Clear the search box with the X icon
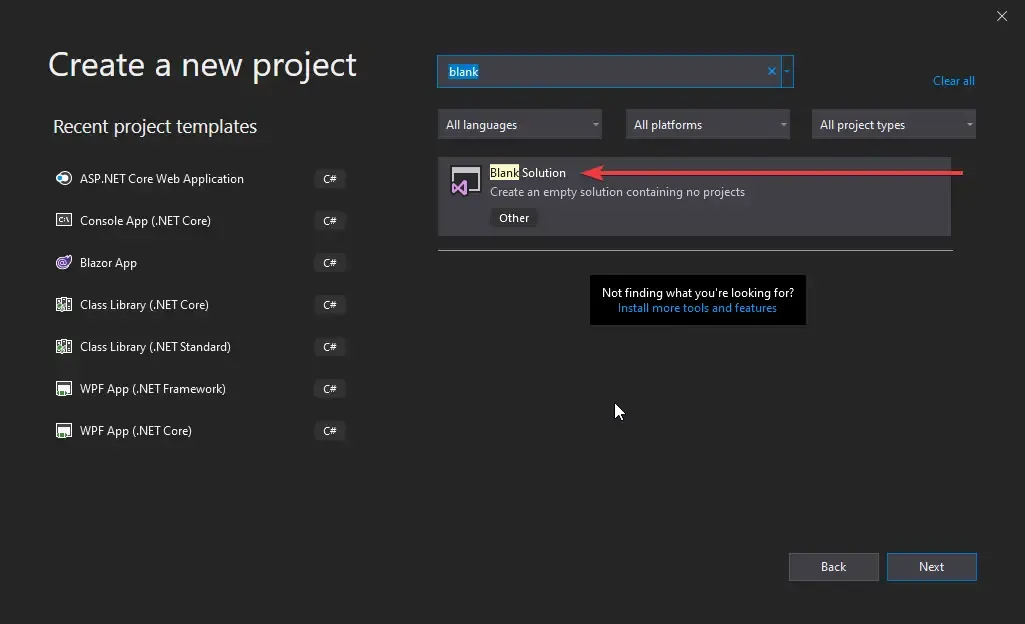 click(770, 71)
